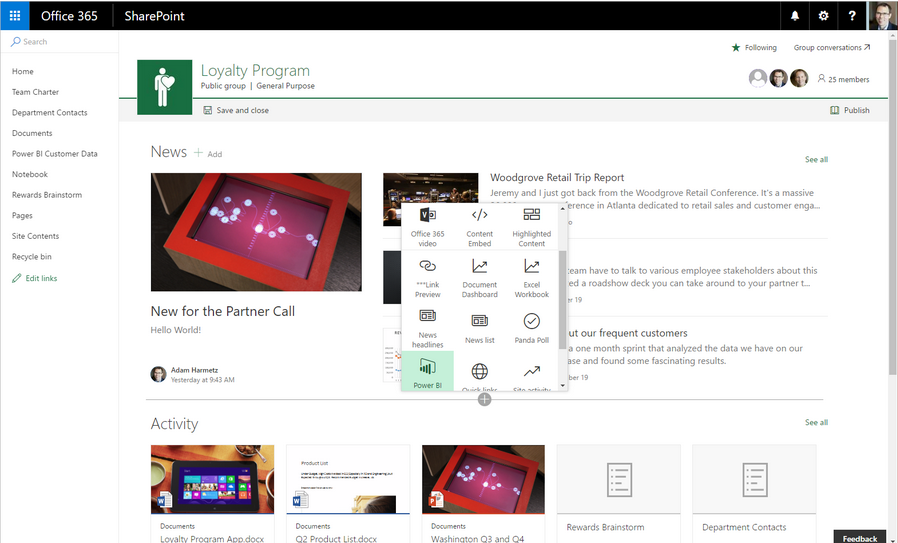Go to Site Contents in navigation
Screen dimensions: 898x543
pos(35,236)
